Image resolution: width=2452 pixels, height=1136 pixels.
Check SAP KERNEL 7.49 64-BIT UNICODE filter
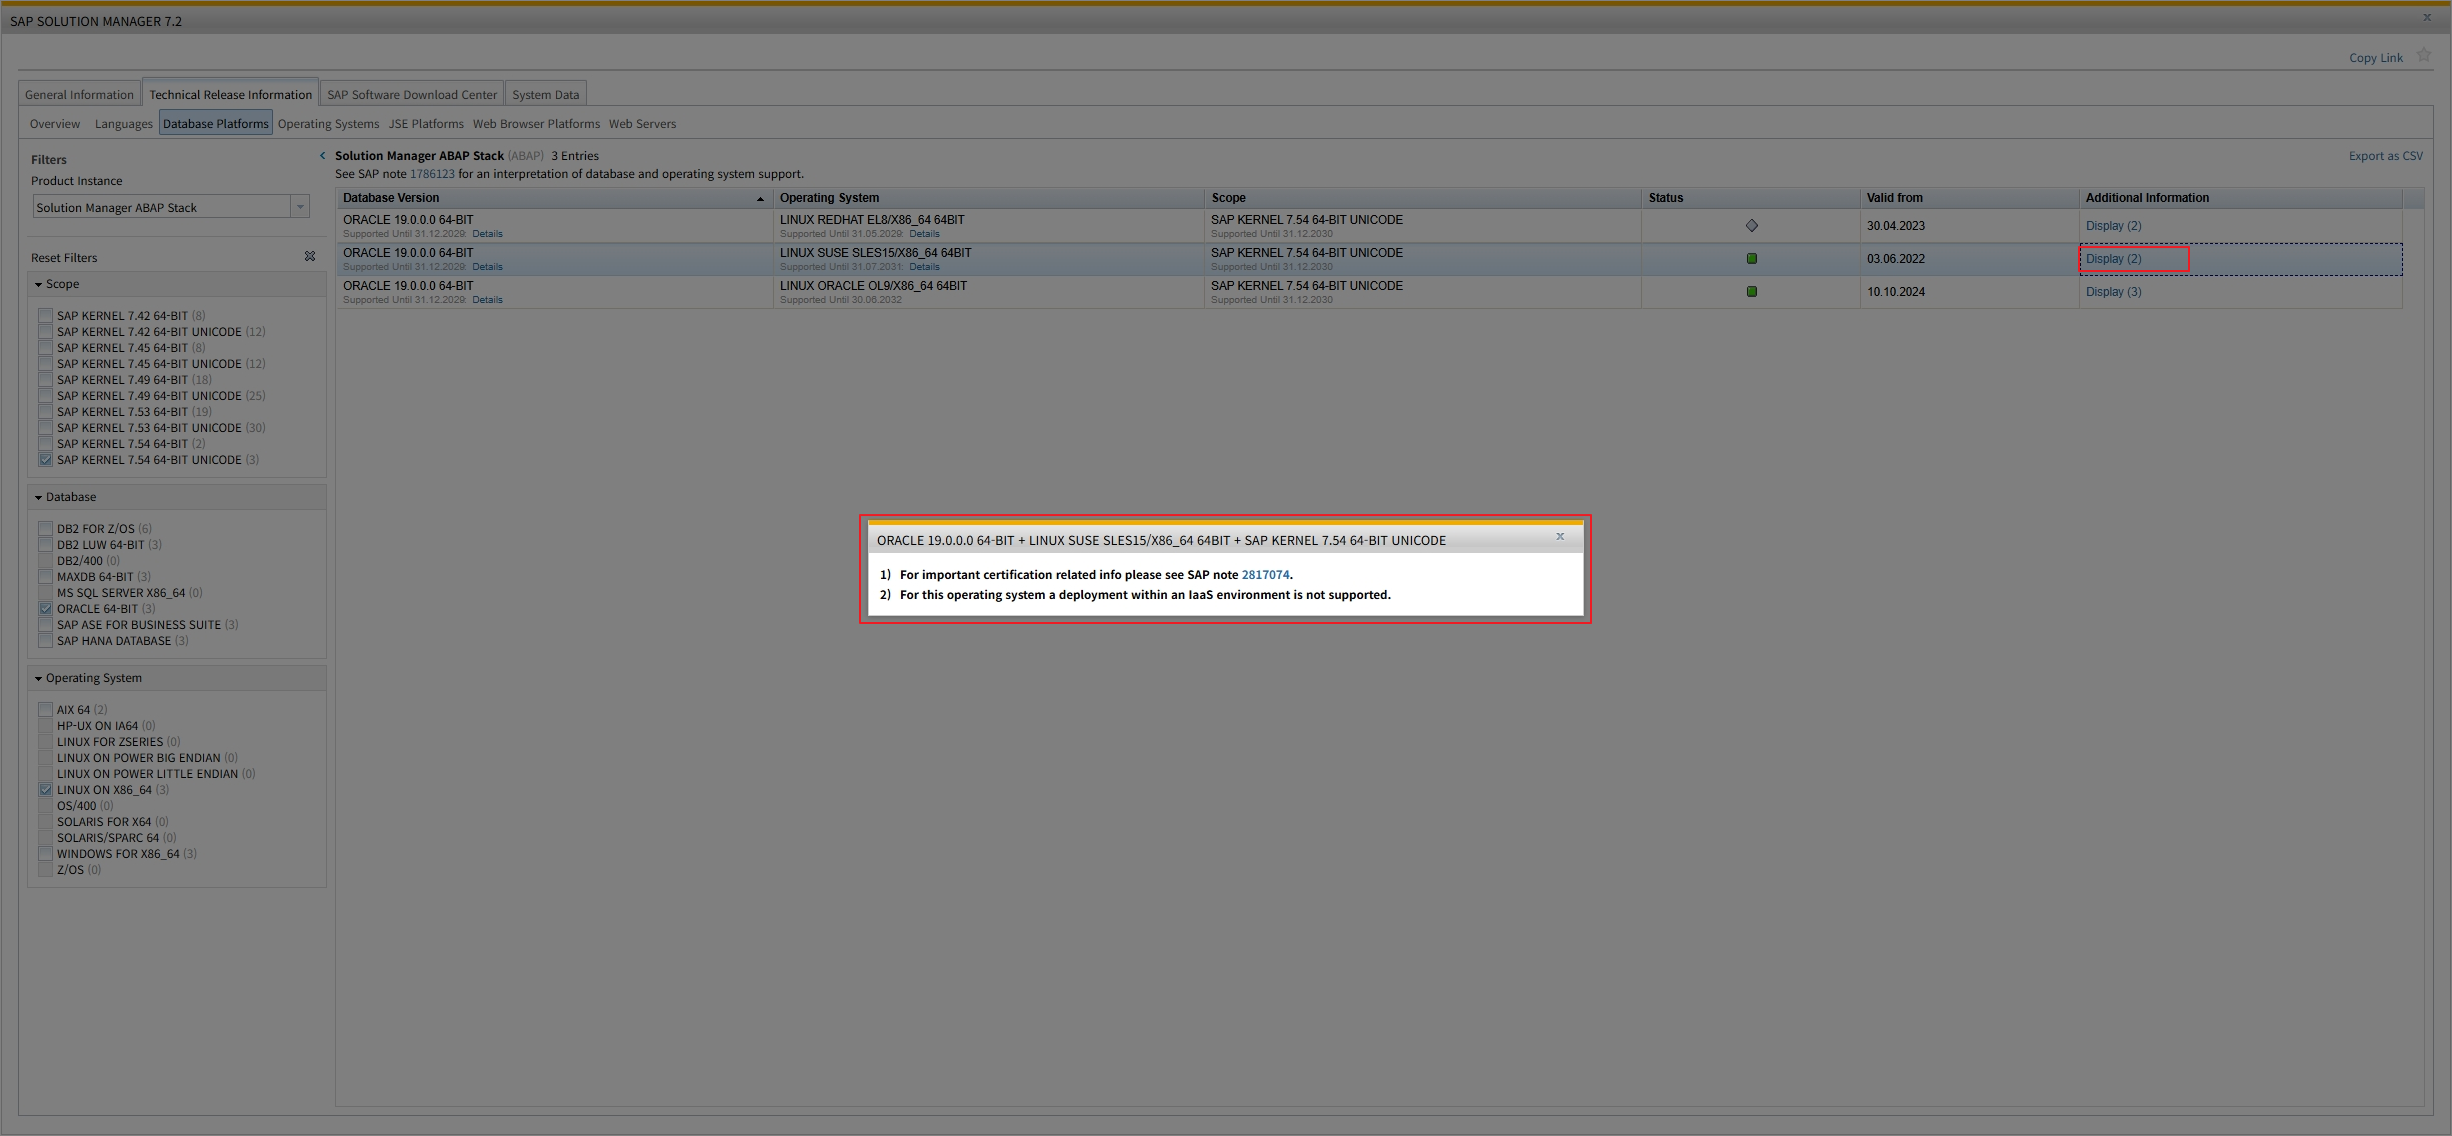tap(45, 396)
